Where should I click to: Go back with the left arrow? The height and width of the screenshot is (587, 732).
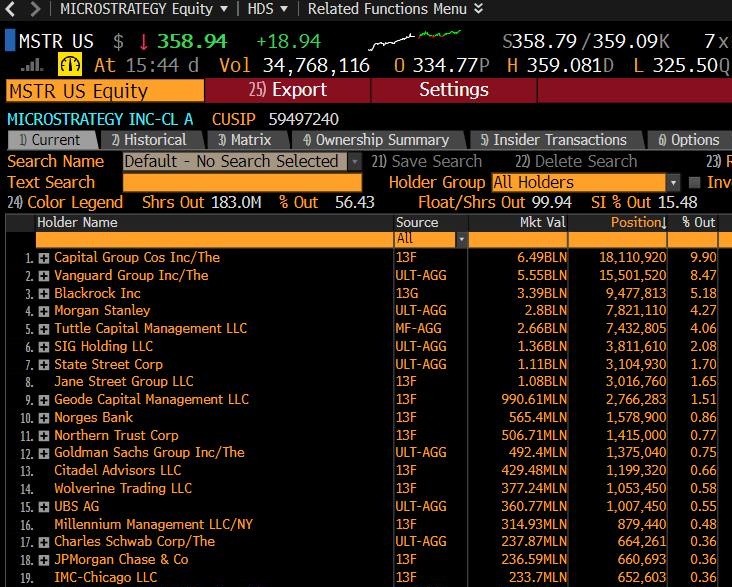[10, 9]
